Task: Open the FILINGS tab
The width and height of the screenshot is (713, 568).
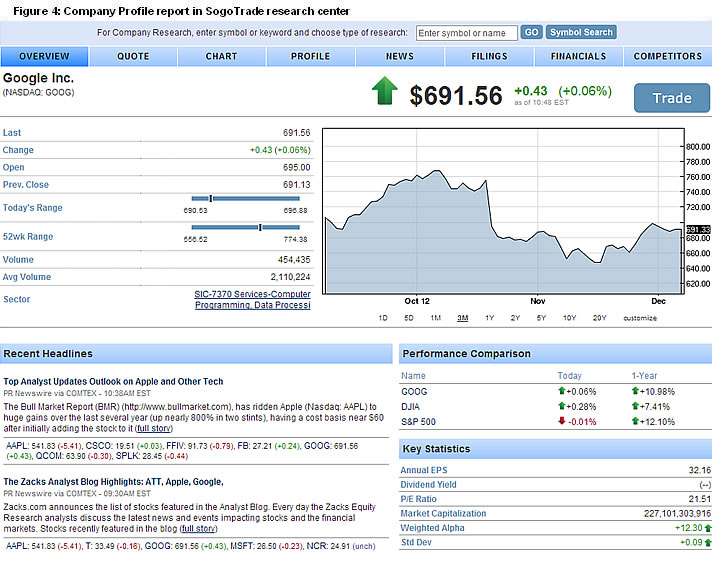Action: pyautogui.click(x=489, y=56)
